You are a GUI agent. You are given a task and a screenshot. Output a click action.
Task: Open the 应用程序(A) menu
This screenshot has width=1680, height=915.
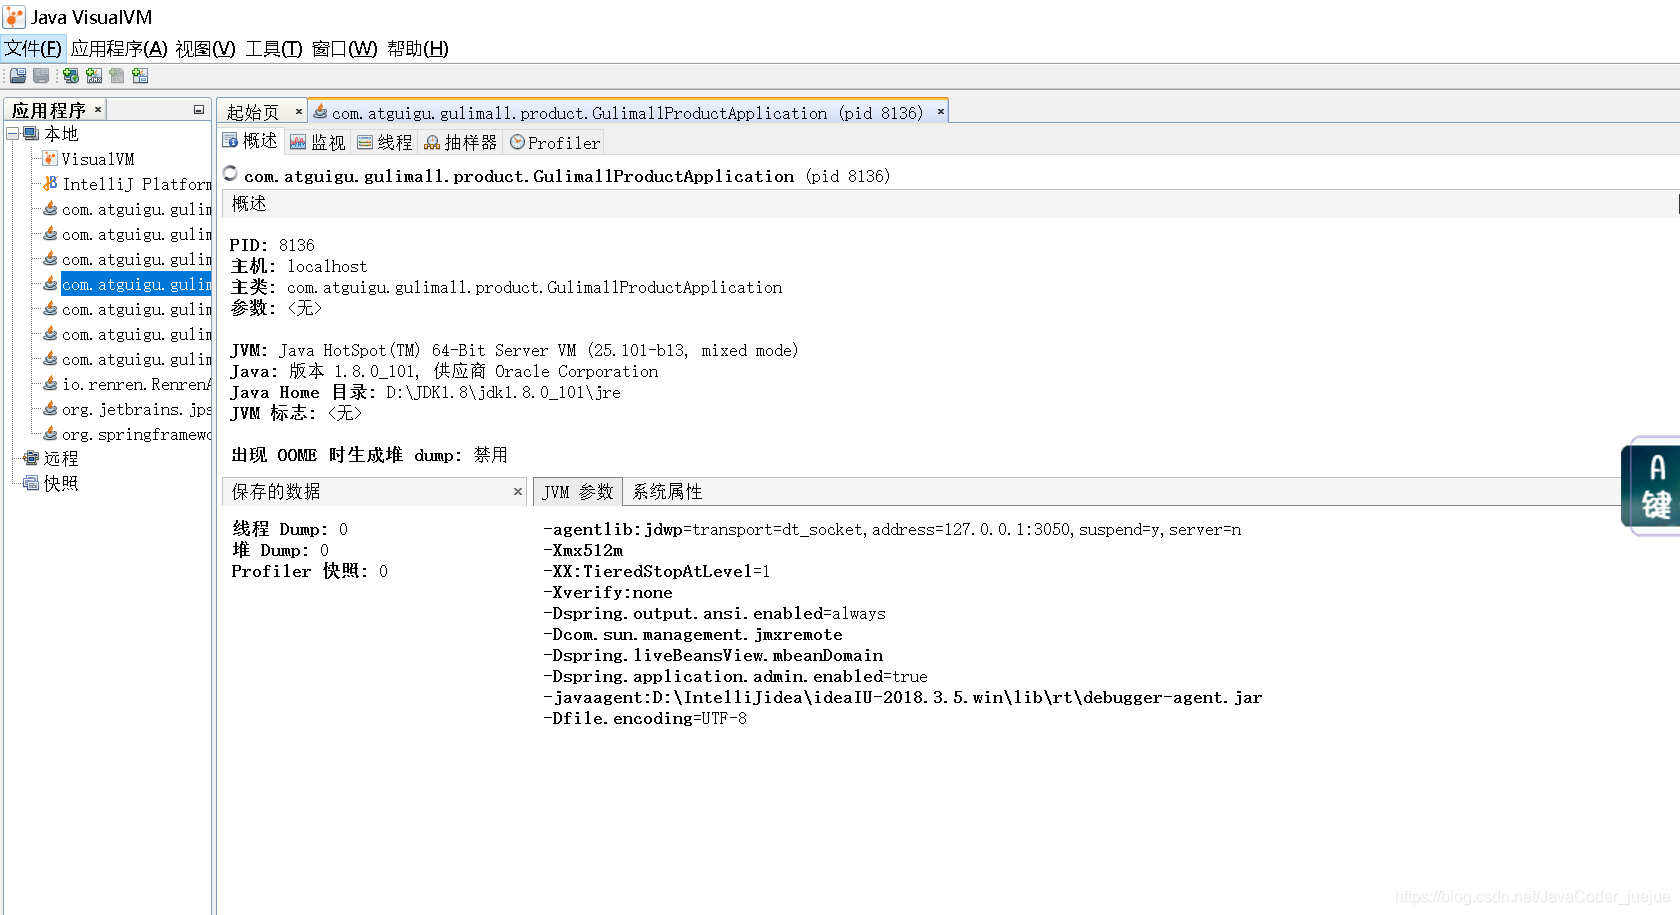pos(119,49)
